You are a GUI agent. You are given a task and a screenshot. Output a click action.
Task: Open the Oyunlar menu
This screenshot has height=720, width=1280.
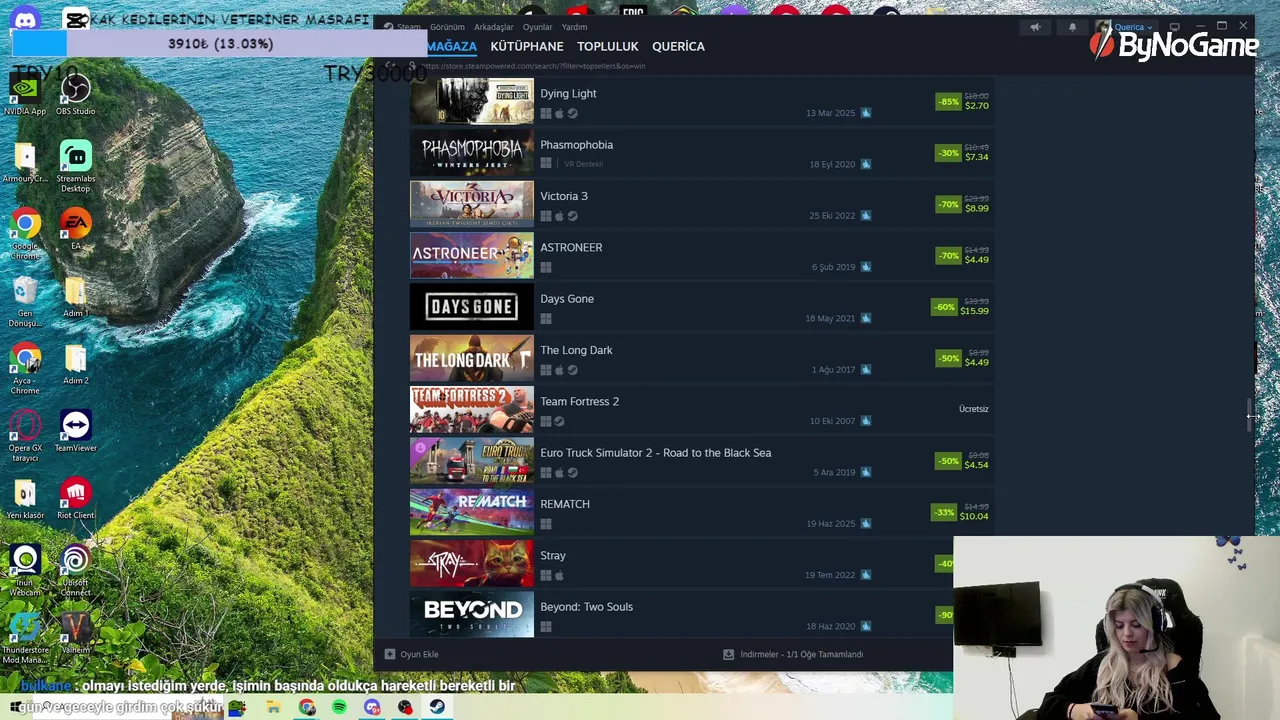coord(537,27)
